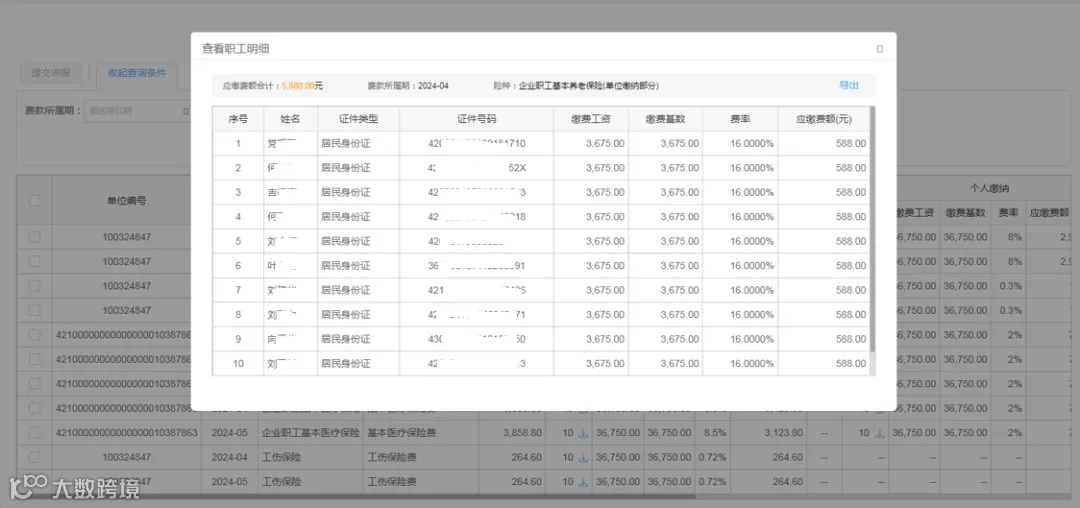1080x508 pixels.
Task: Select serial number 4 cell
Action: click(x=238, y=217)
